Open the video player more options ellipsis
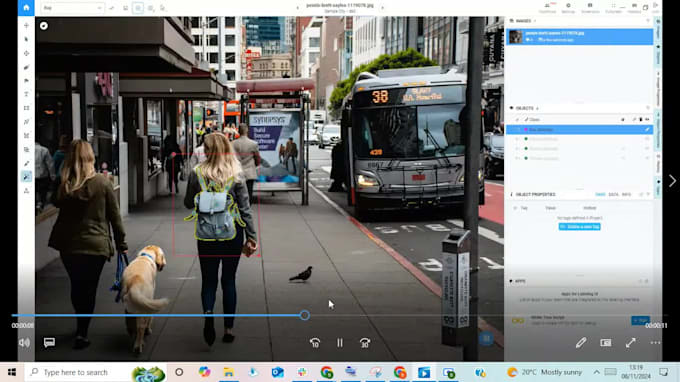Image resolution: width=680 pixels, height=382 pixels. (x=655, y=343)
